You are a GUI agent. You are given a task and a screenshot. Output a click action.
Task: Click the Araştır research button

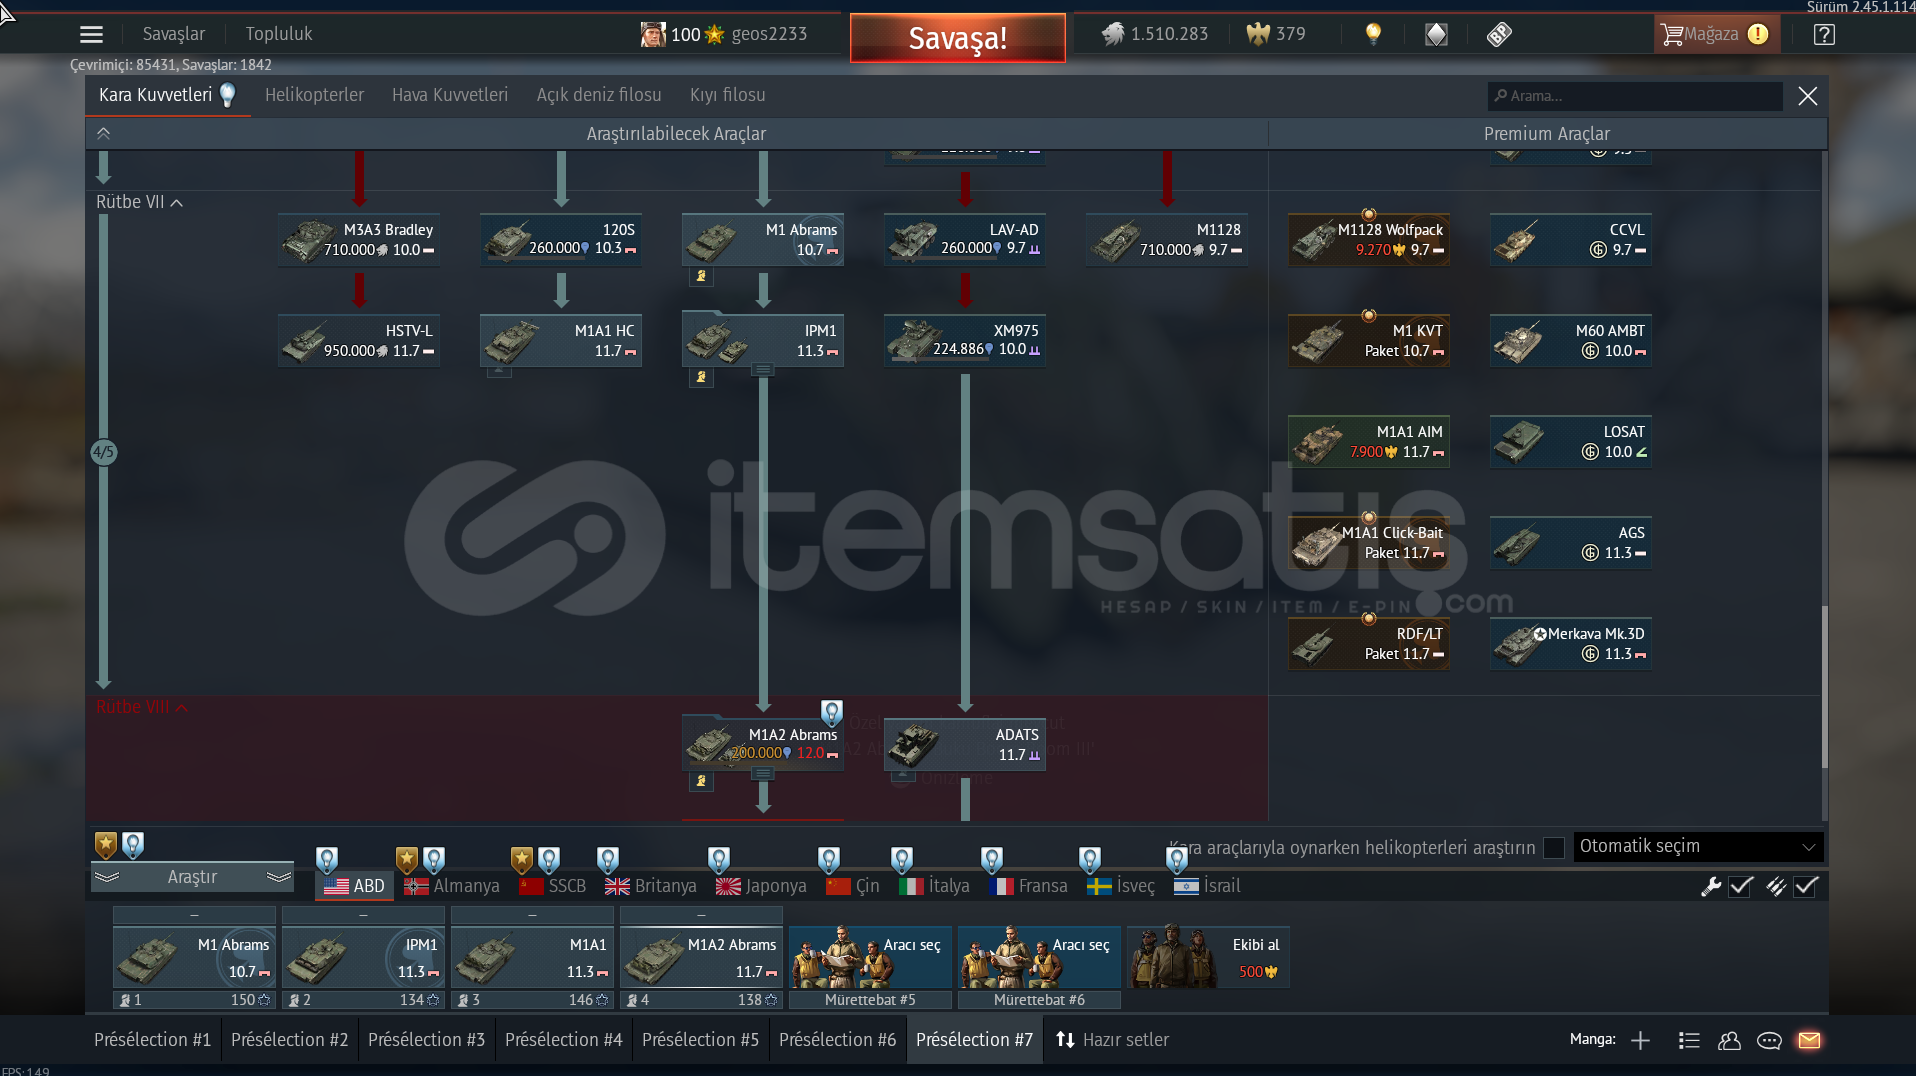click(x=192, y=877)
